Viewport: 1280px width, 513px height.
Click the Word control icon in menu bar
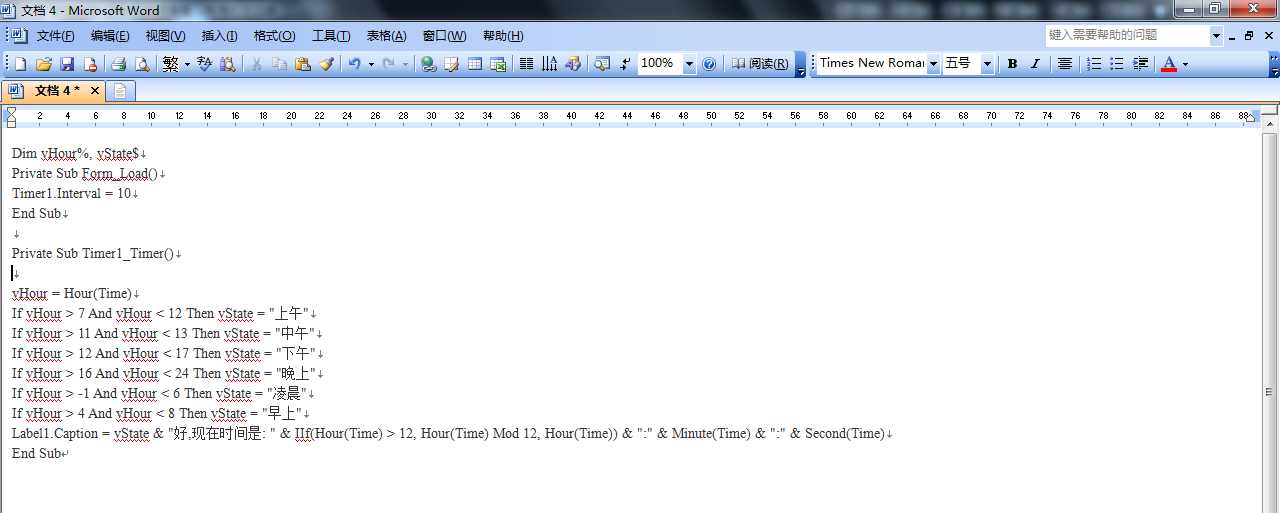[x=19, y=35]
